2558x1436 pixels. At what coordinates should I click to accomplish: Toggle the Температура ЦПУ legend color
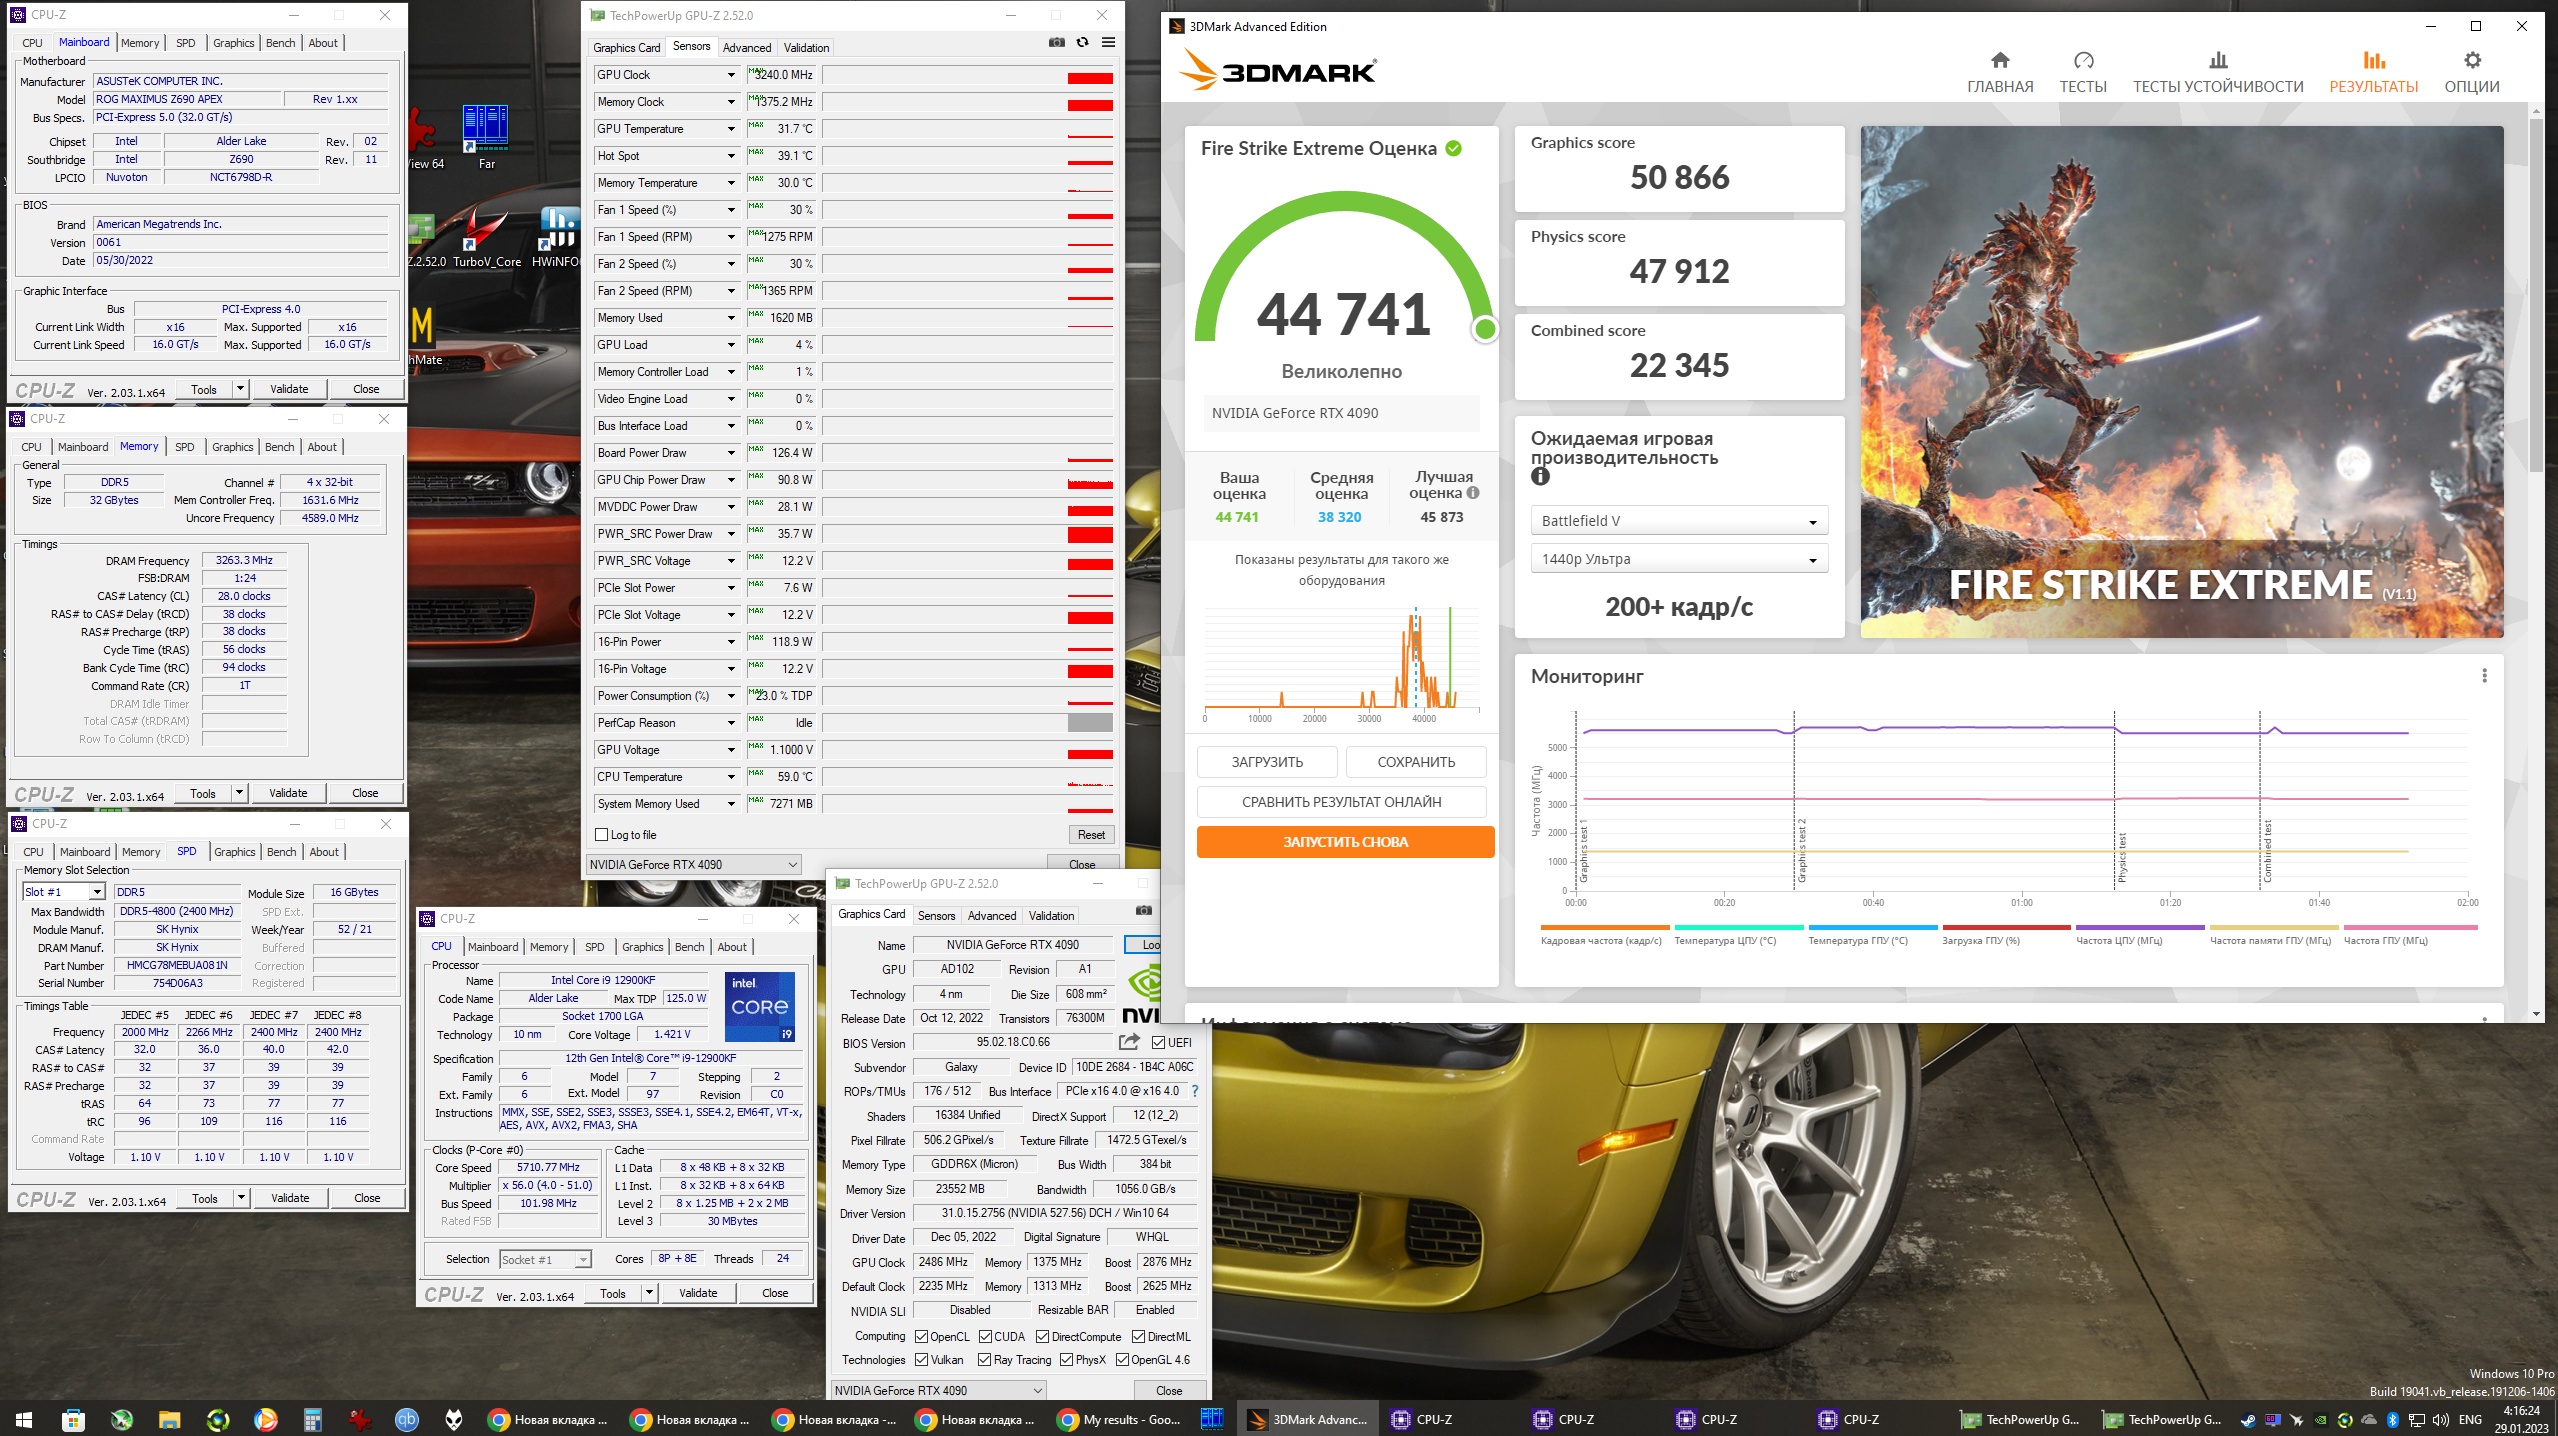point(1738,927)
